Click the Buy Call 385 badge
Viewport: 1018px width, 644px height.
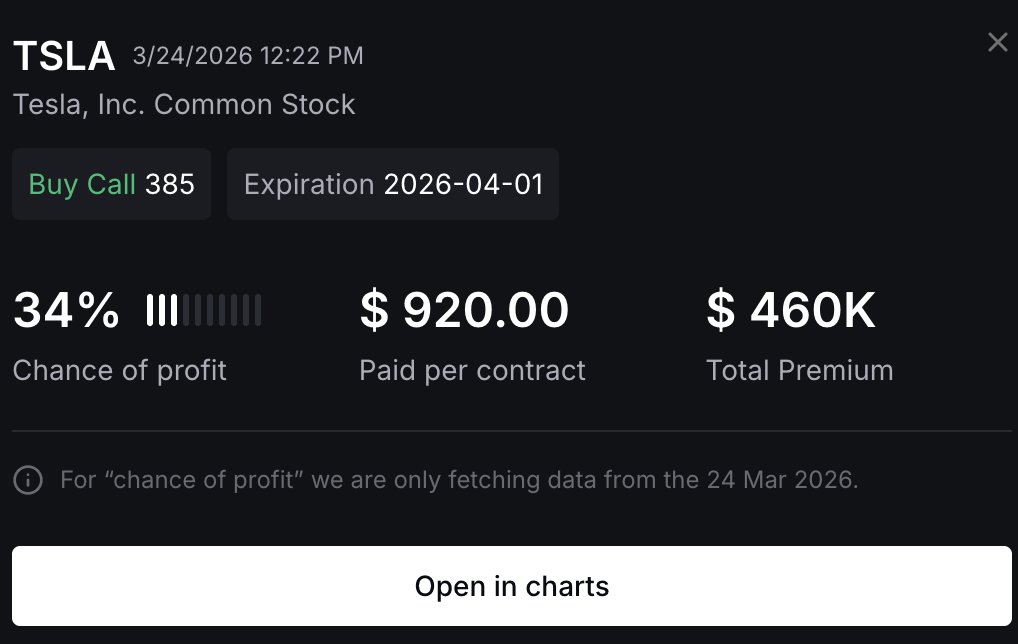[111, 184]
